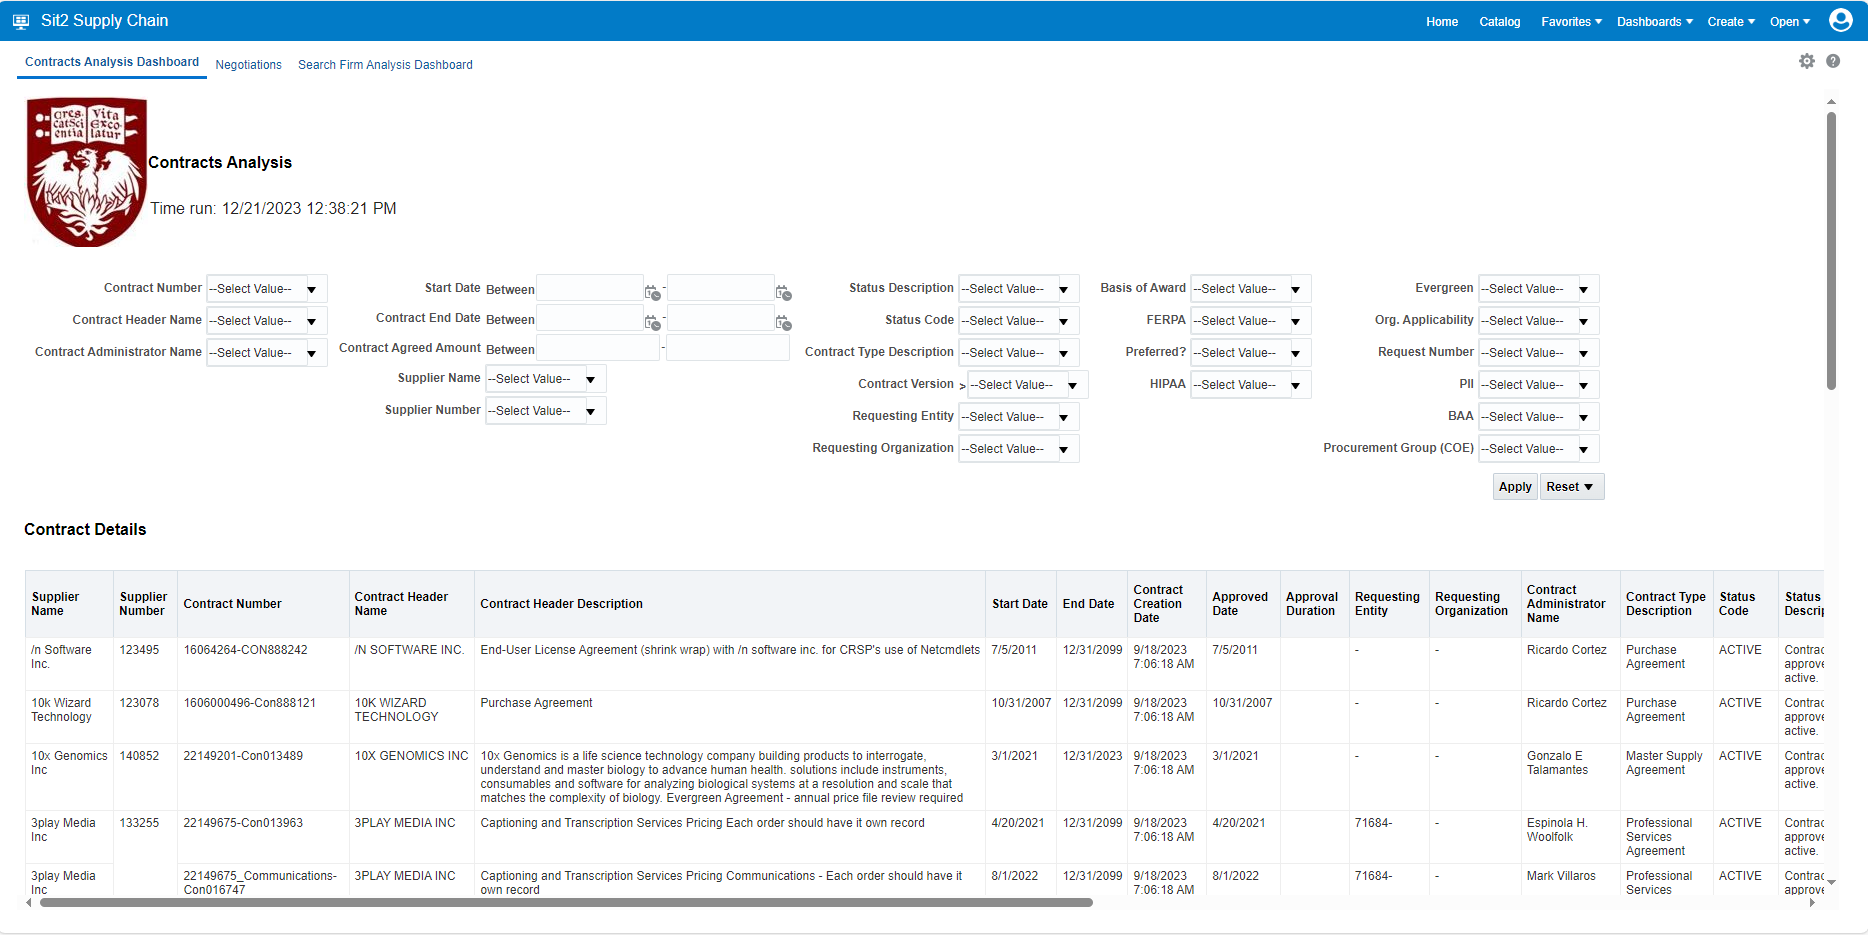The height and width of the screenshot is (935, 1868).
Task: Open the Basis of Award dropdown
Action: tap(1296, 289)
